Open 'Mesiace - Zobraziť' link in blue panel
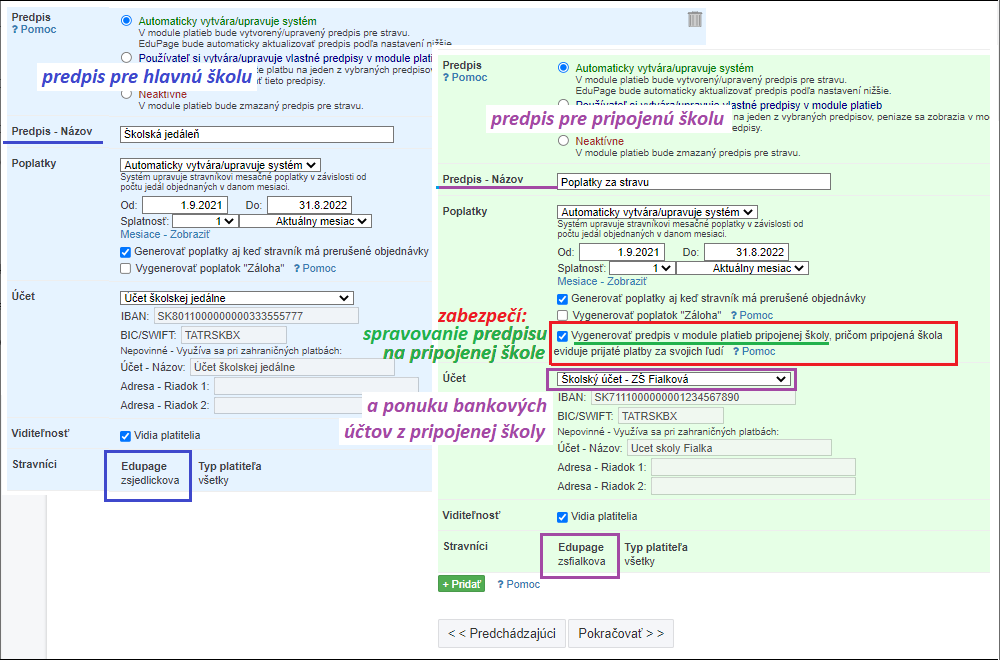This screenshot has width=1000, height=660. [x=165, y=235]
